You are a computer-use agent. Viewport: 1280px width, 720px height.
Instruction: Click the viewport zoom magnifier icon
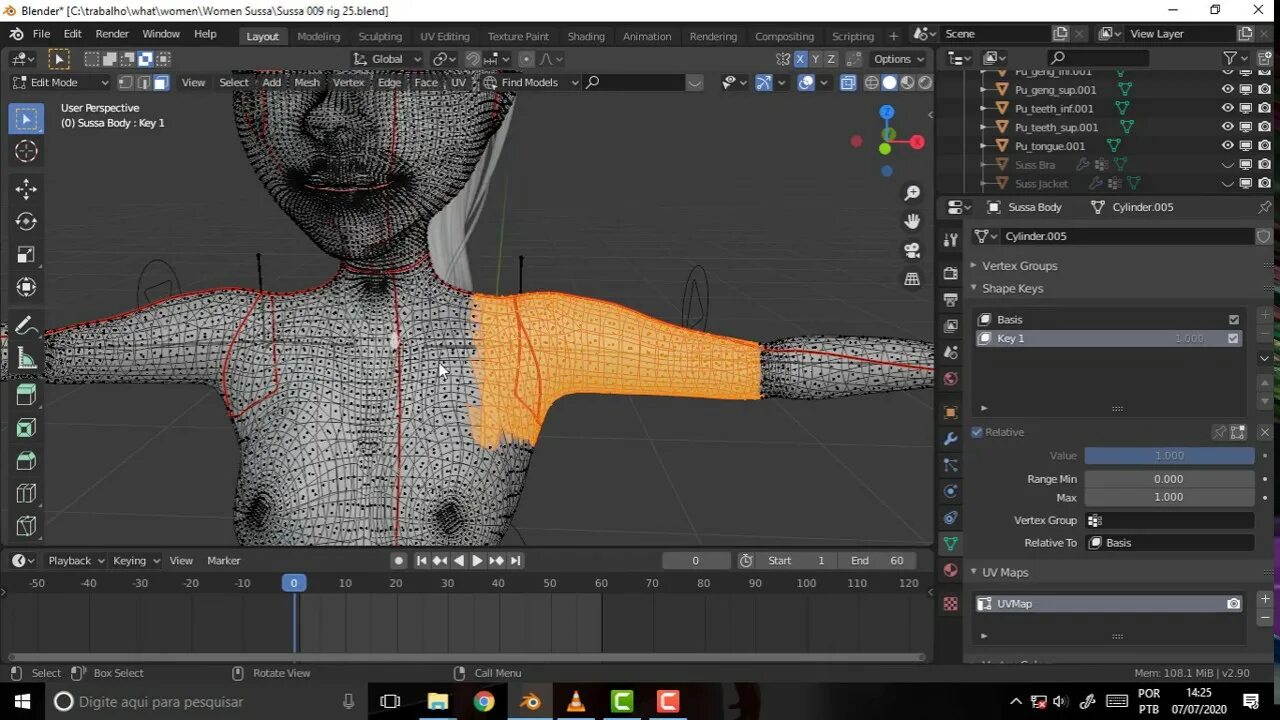click(x=912, y=193)
